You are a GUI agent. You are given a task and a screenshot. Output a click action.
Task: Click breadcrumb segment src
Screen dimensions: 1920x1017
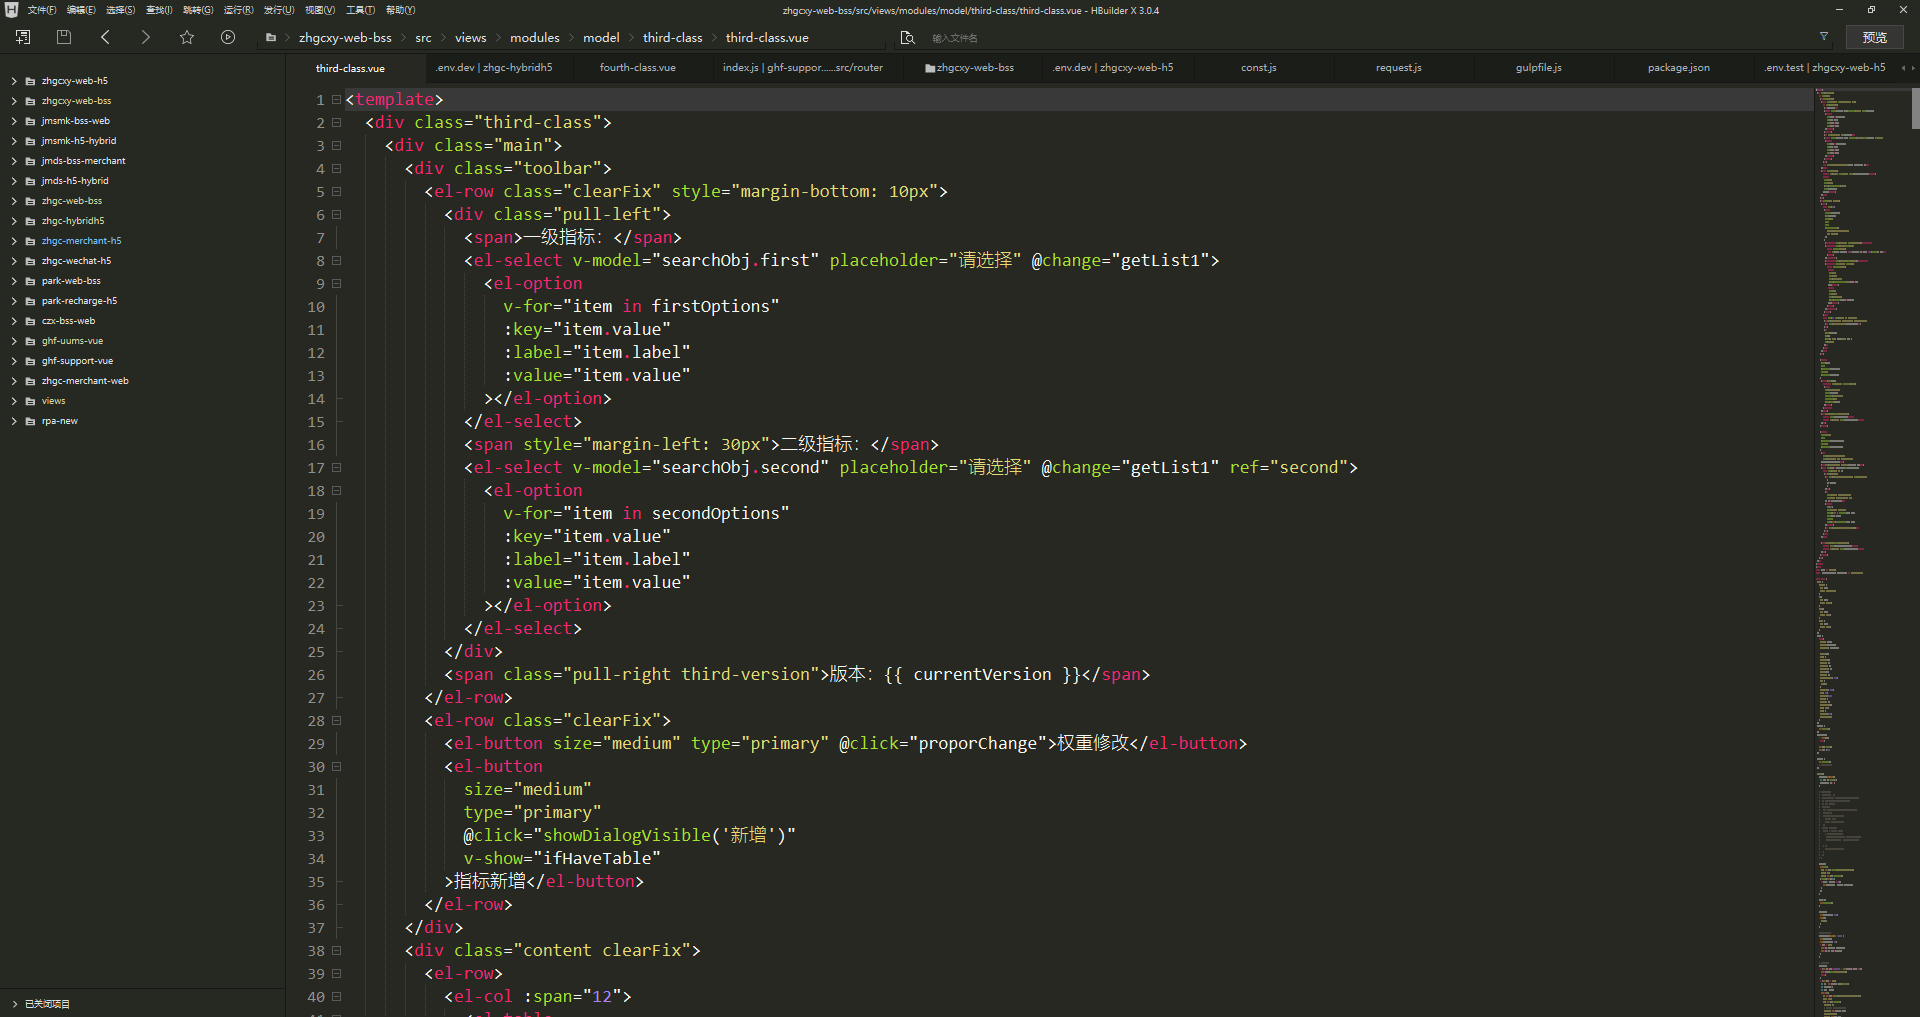pos(424,38)
